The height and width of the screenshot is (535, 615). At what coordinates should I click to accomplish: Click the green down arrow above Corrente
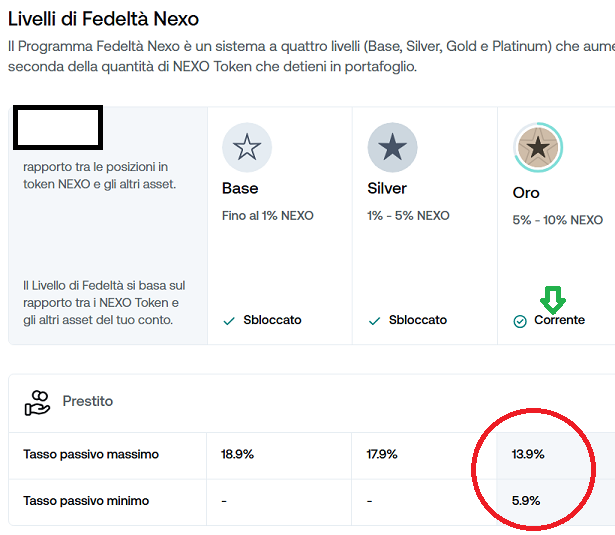point(553,300)
